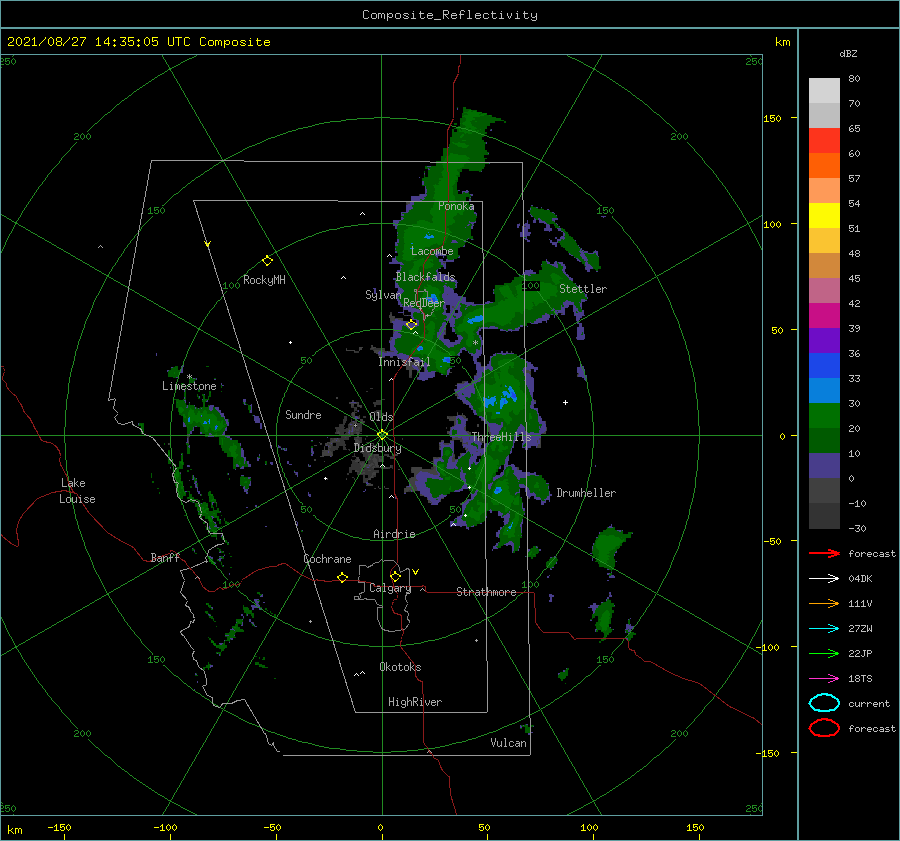The width and height of the screenshot is (900, 841).
Task: Select the purple 36-39 dBZ color swatch
Action: 824,340
